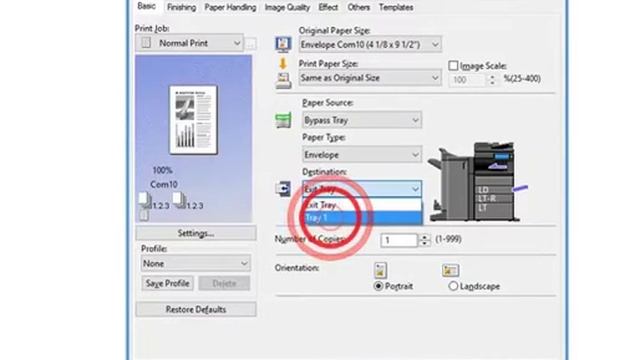Click the Image Scale percentage field

467,80
